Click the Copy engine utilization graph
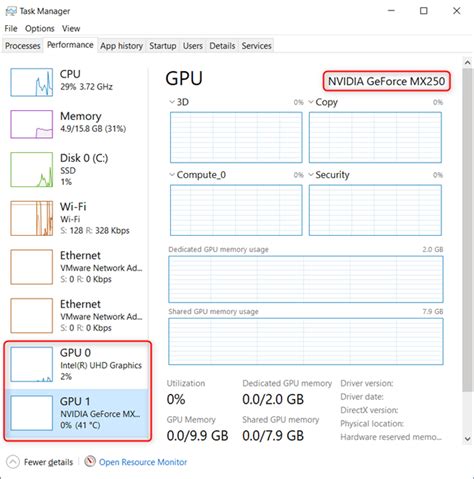Image resolution: width=474 pixels, height=479 pixels. [x=375, y=137]
